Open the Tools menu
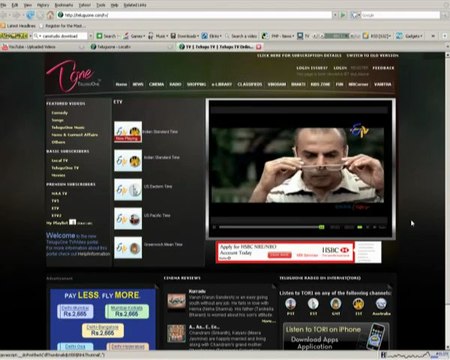Screen dimensions: 450x360 click(101, 5)
